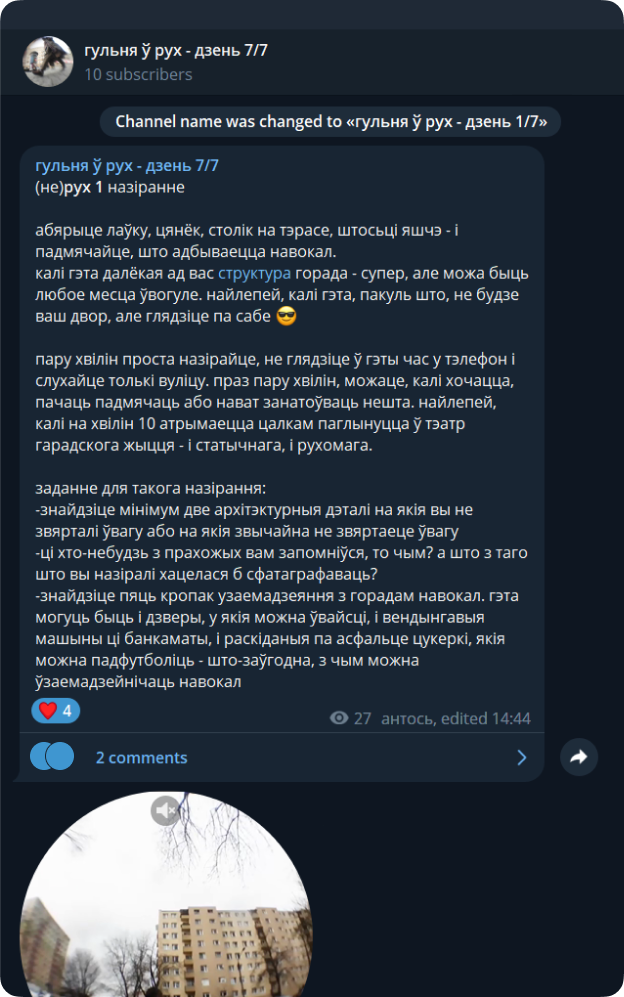Open the channel avatar in the header
The height and width of the screenshot is (997, 624).
[48, 62]
